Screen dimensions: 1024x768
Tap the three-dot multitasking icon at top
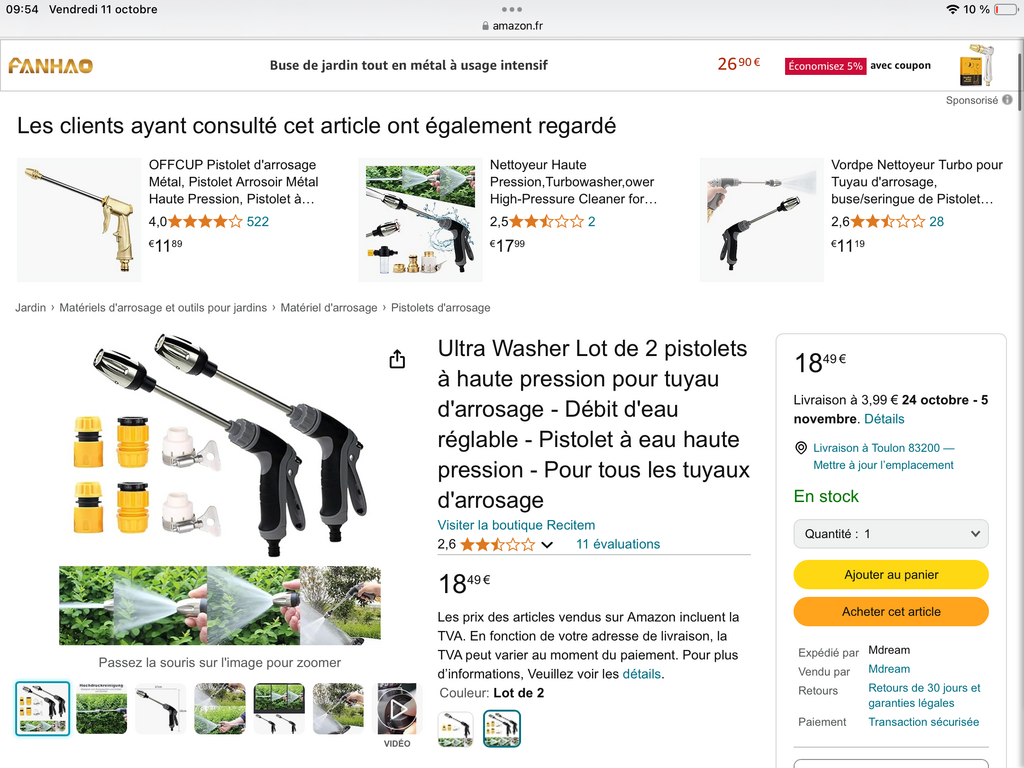point(511,9)
